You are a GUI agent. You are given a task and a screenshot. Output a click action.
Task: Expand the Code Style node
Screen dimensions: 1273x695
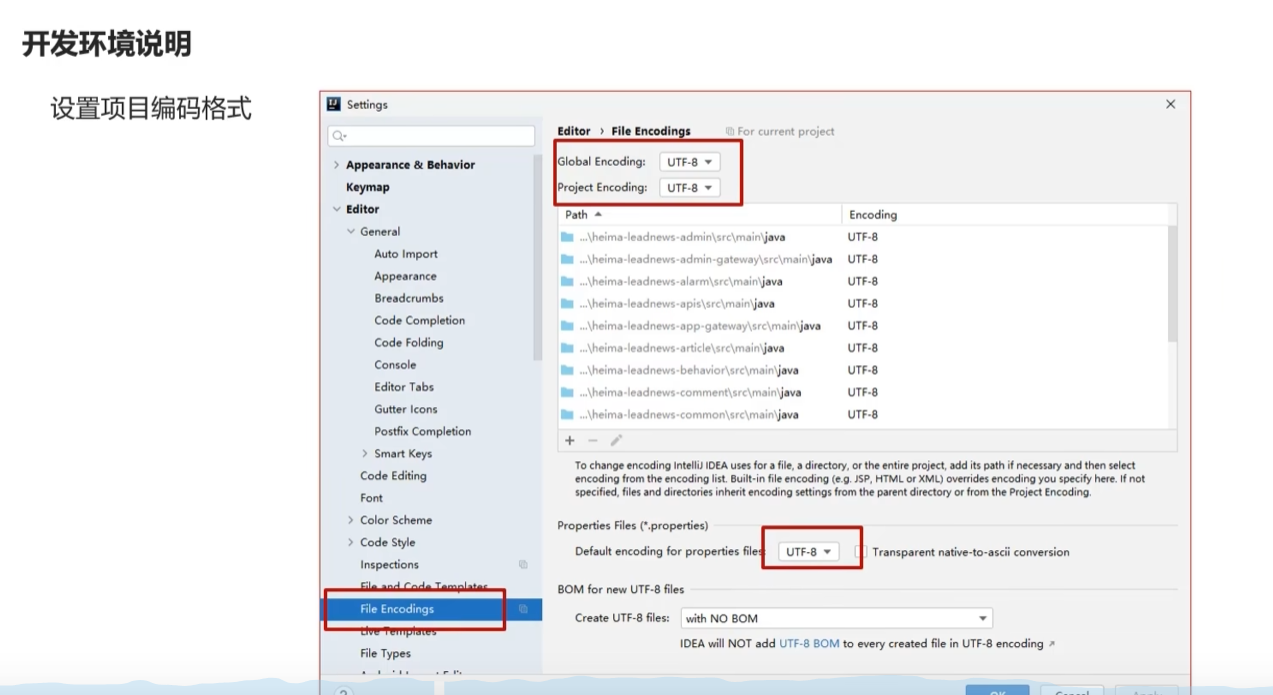351,542
